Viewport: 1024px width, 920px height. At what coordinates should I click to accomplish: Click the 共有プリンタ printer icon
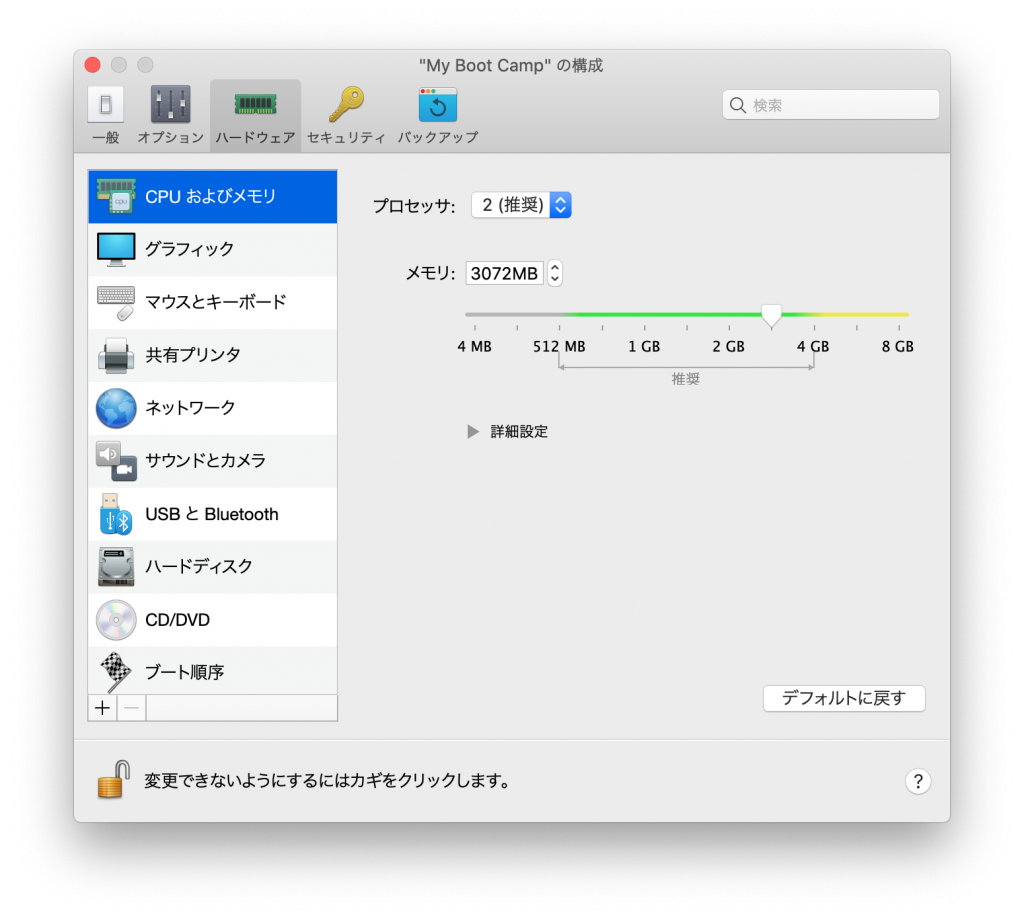coord(116,355)
